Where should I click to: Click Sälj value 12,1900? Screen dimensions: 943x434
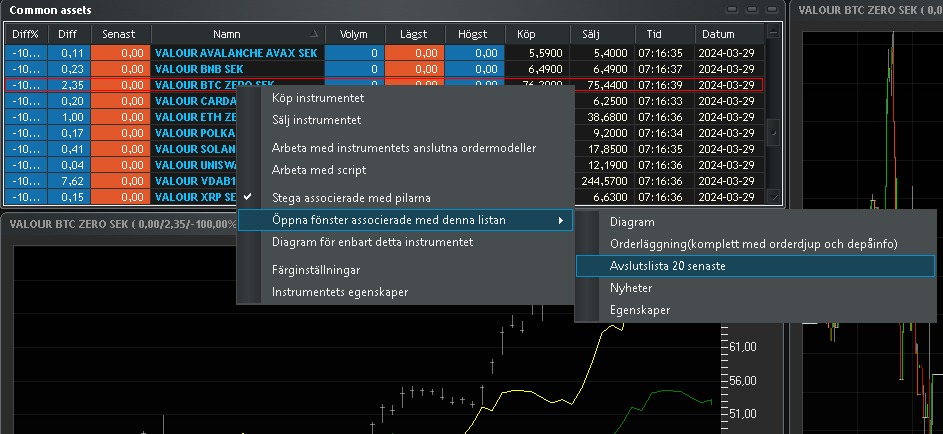(607, 165)
